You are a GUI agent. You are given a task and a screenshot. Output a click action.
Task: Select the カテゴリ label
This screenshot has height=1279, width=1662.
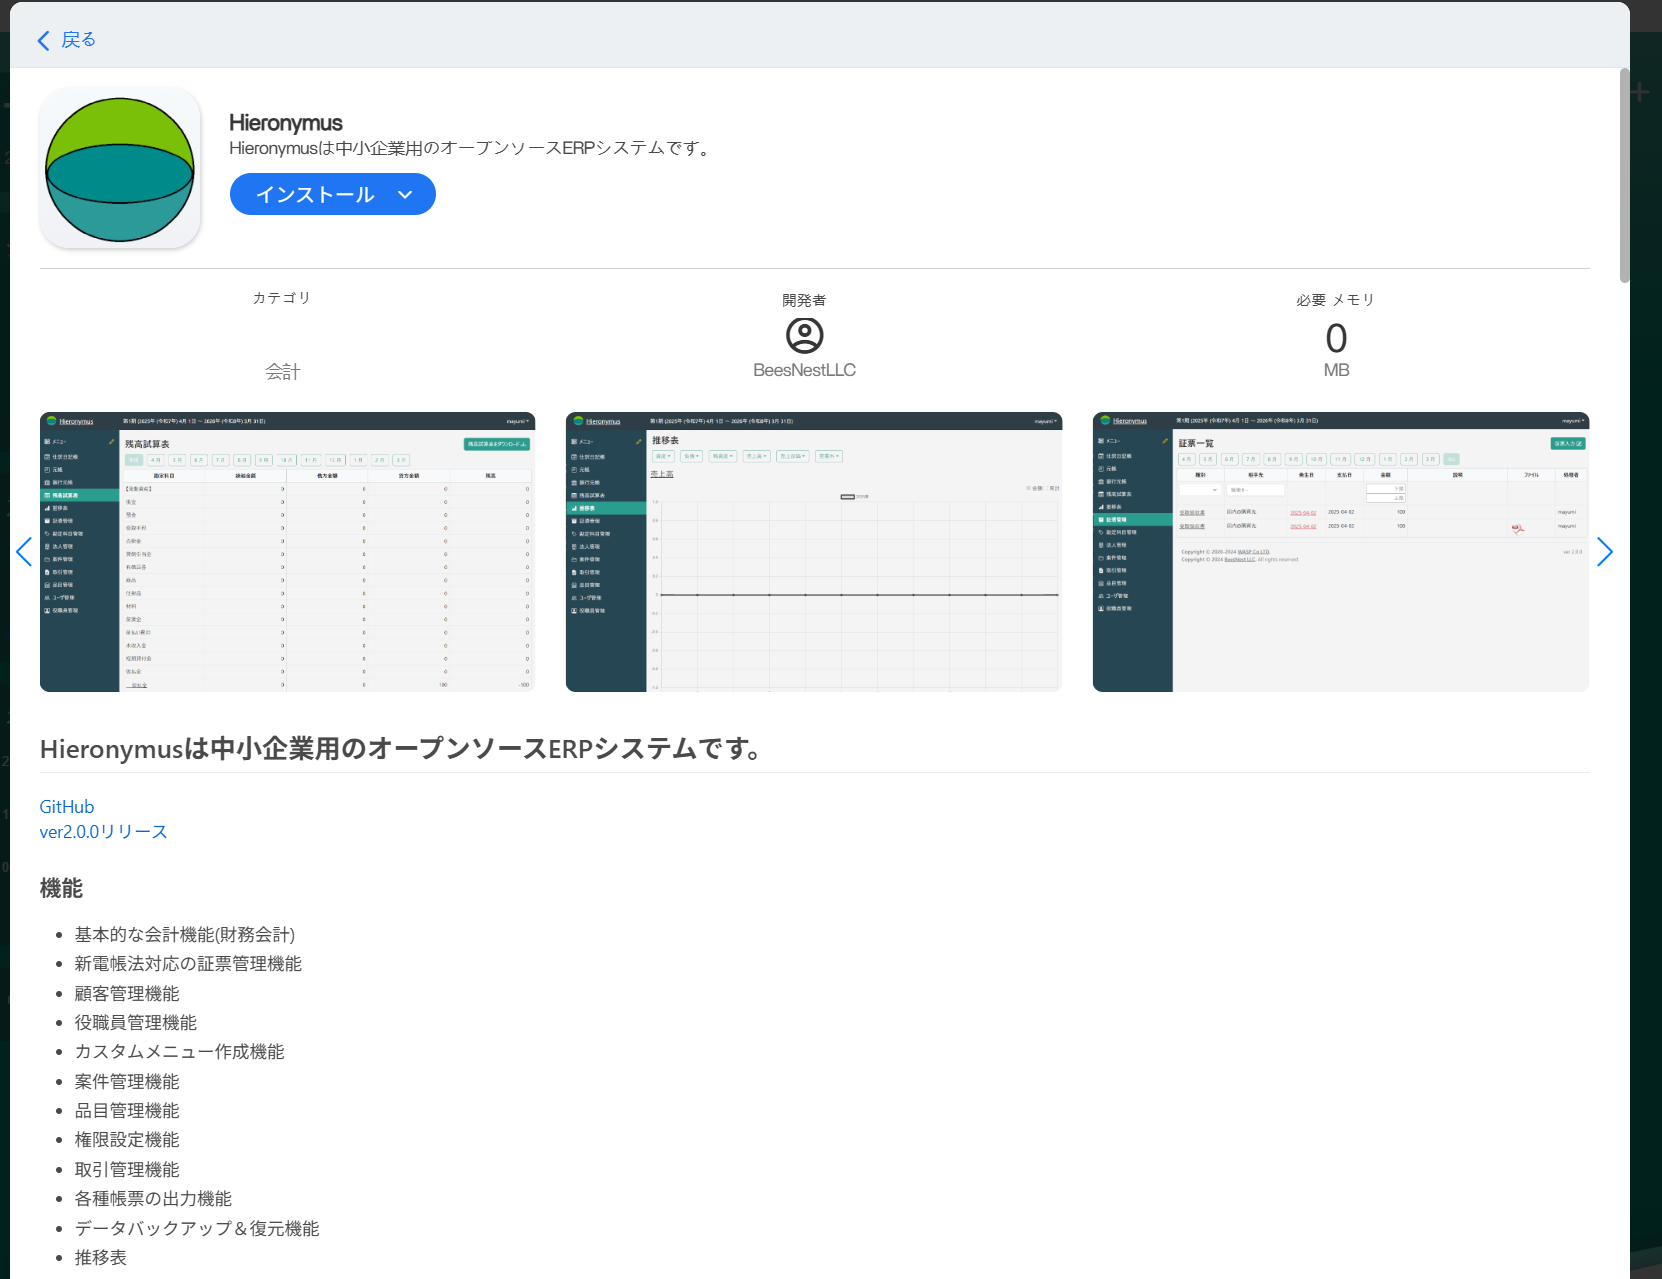(x=282, y=298)
